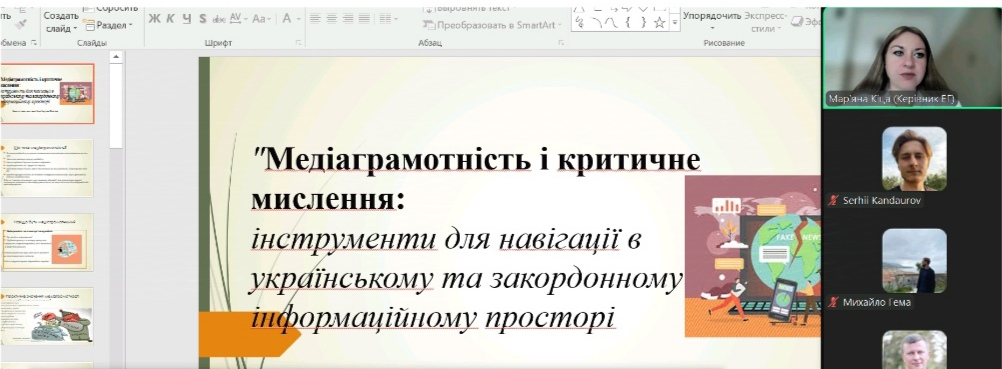Viewport: 1002px width, 369px height.
Task: Click text українському та закордонному
Action: point(466,280)
